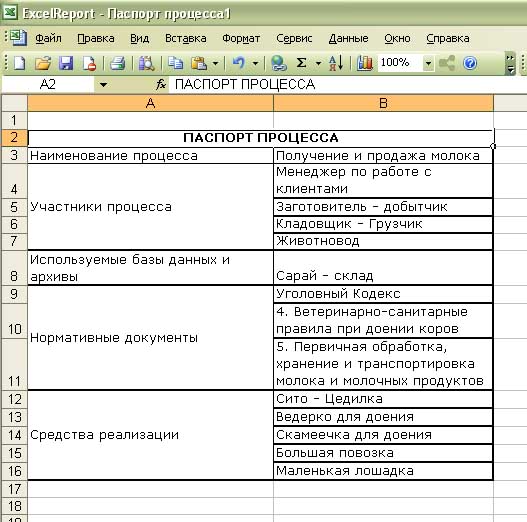Click the fx Insert Function button

pos(161,84)
